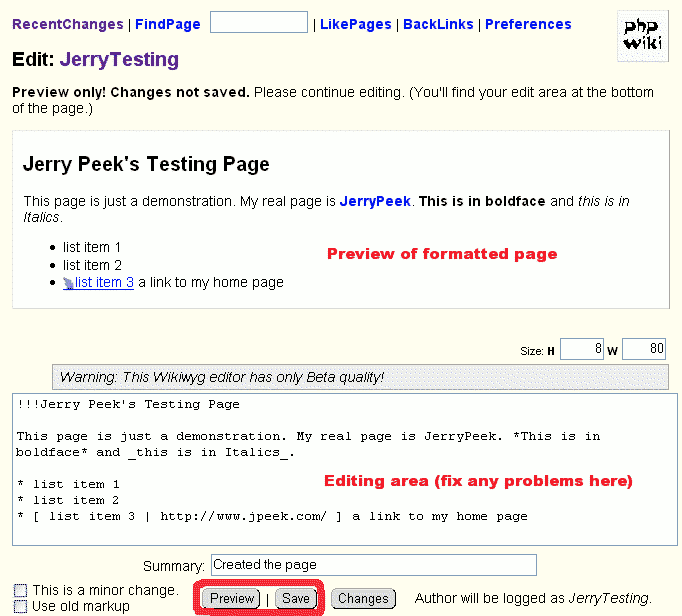This screenshot has height=616, width=682.
Task: Show BackLinks for this page
Action: point(438,24)
